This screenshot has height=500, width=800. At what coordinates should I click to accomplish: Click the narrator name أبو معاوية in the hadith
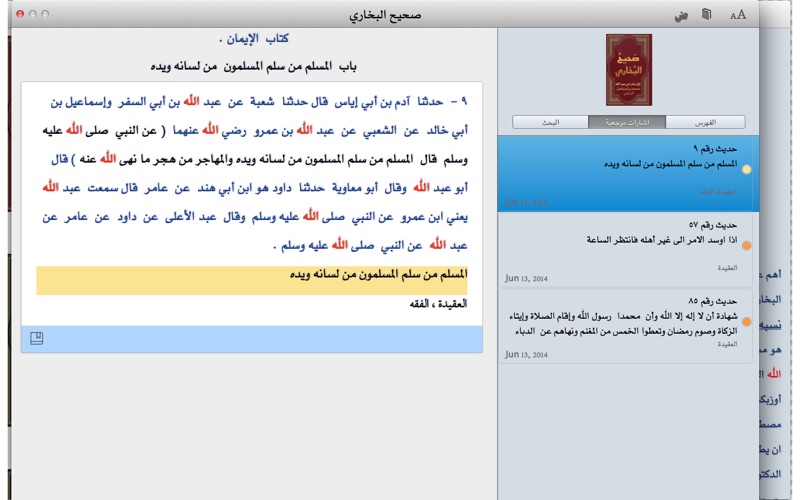coord(355,189)
